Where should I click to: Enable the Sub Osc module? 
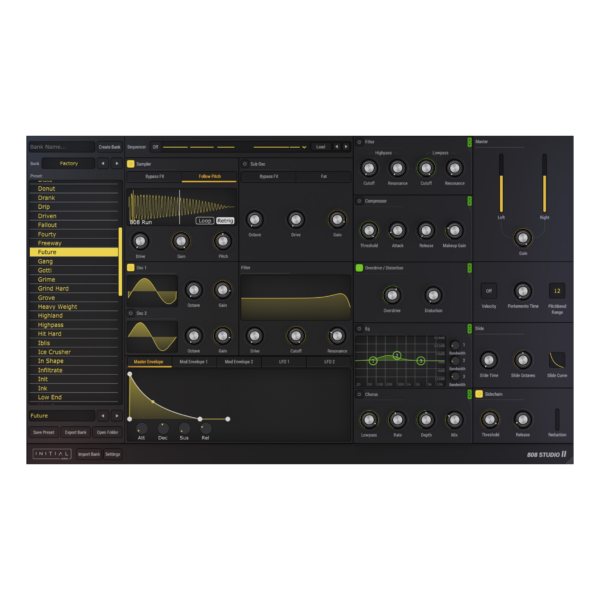[244, 163]
